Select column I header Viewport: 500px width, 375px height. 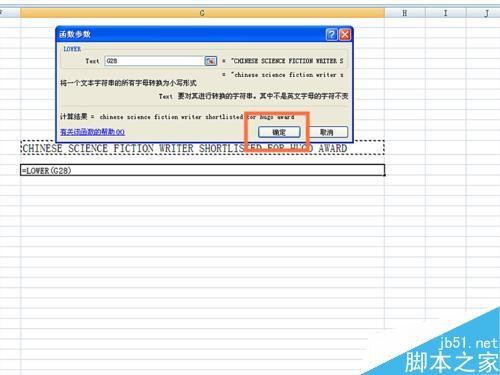(x=445, y=13)
